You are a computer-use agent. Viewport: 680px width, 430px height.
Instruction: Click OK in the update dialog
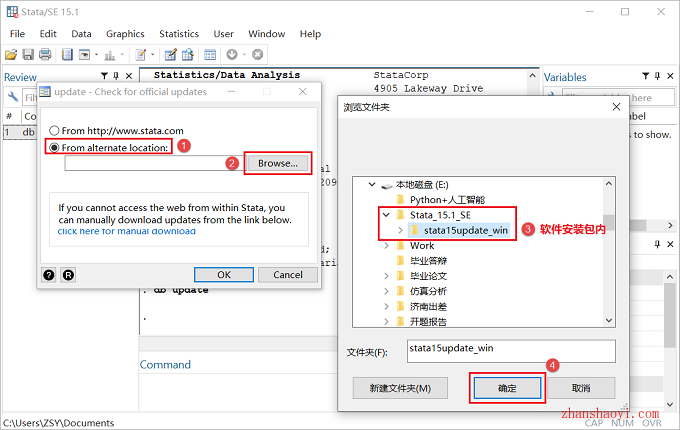click(224, 275)
